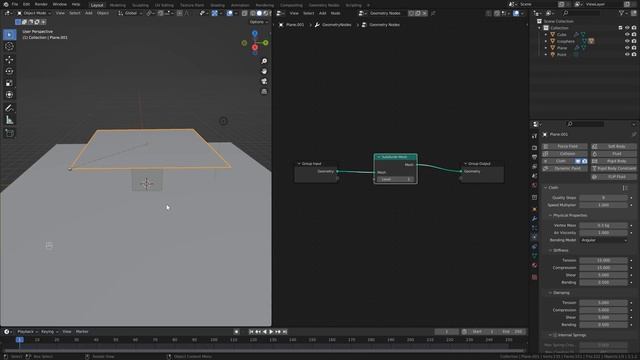This screenshot has height=360, width=640.
Task: Click Subdivide Mesh node header
Action: (395, 157)
